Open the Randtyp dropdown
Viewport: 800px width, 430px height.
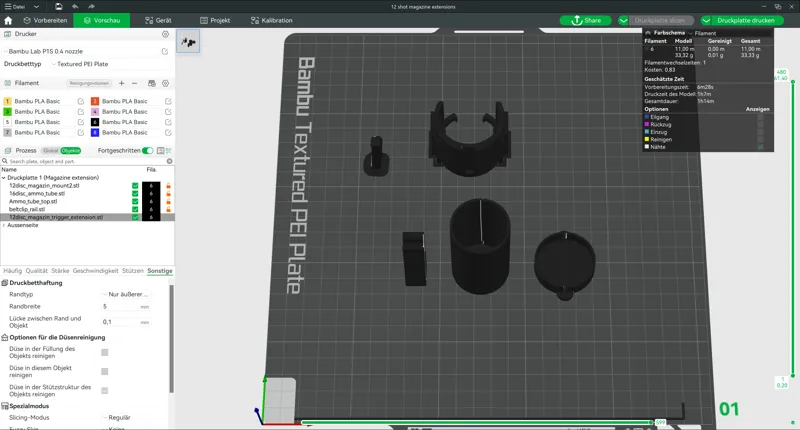126,294
